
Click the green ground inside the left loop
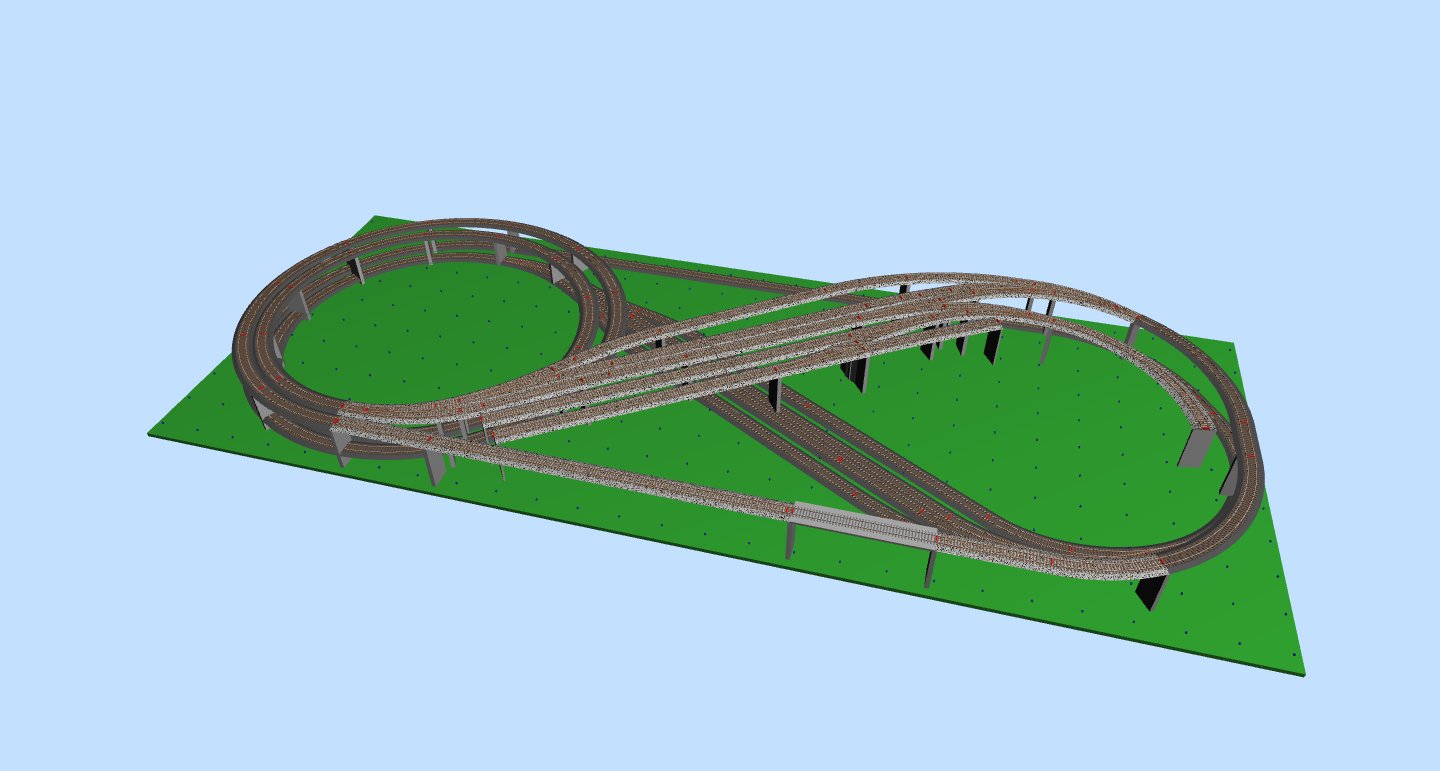[x=430, y=330]
